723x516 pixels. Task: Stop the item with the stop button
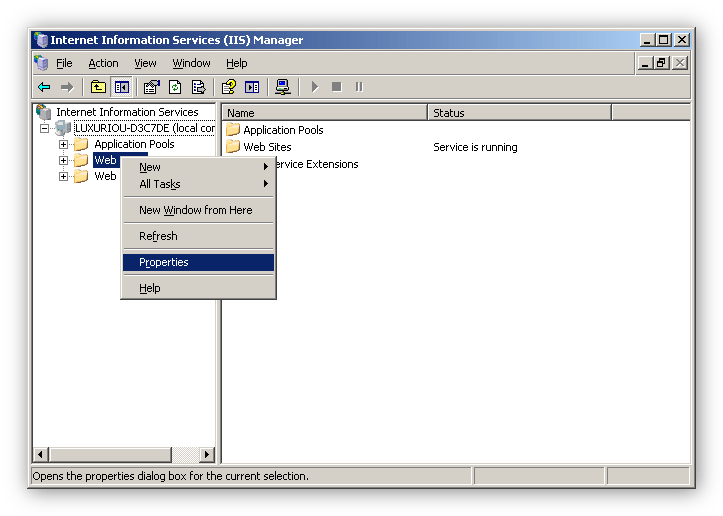coord(337,87)
